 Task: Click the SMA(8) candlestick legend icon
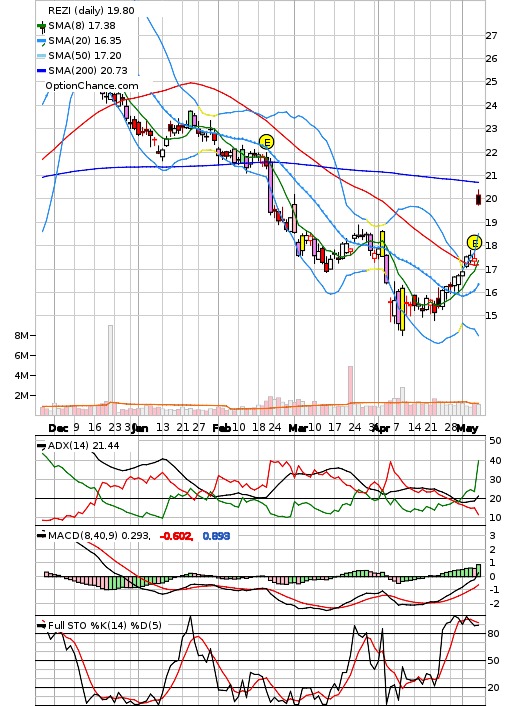click(x=42, y=27)
